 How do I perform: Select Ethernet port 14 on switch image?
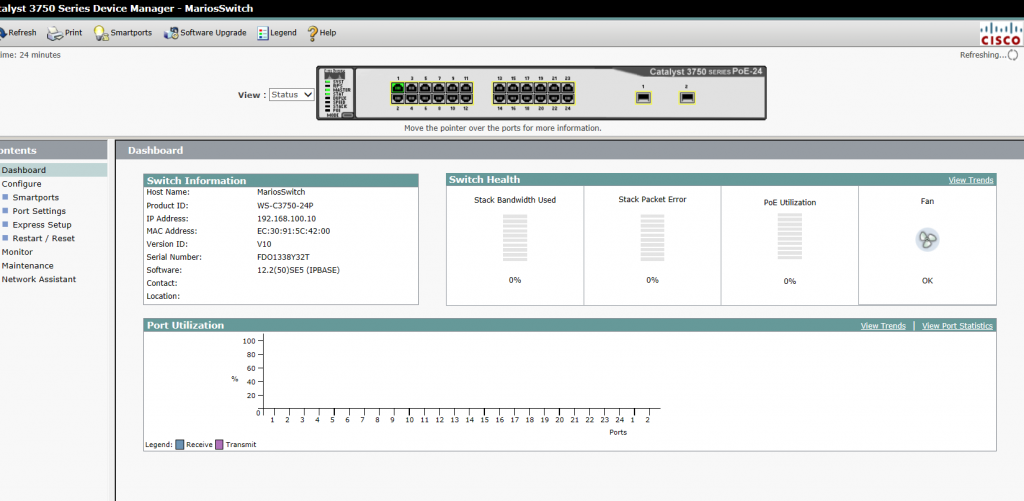pyautogui.click(x=500, y=99)
